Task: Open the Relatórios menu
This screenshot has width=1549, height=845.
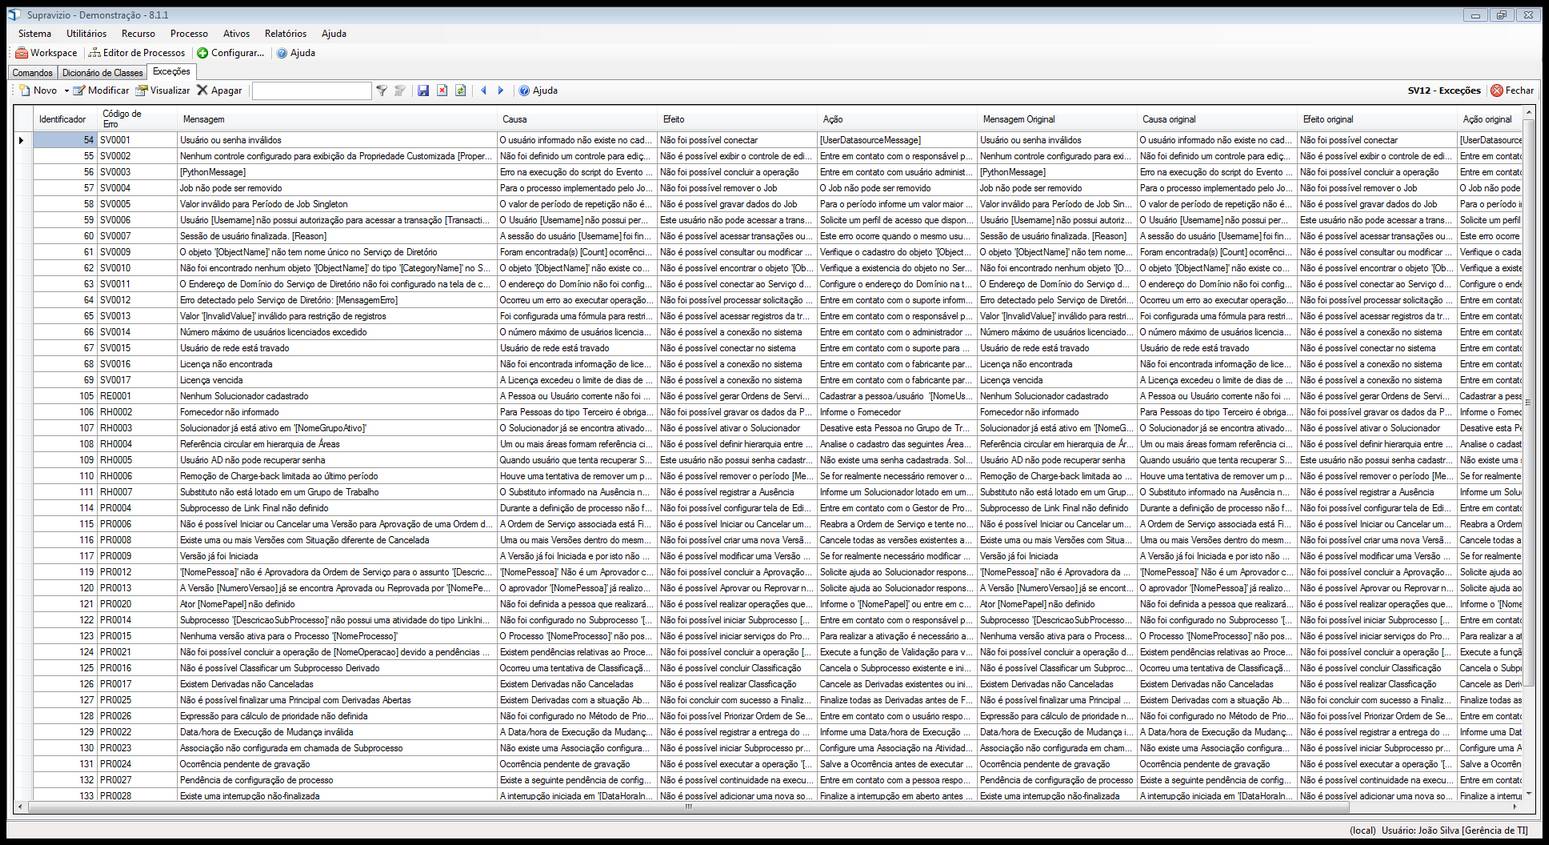Action: (286, 33)
